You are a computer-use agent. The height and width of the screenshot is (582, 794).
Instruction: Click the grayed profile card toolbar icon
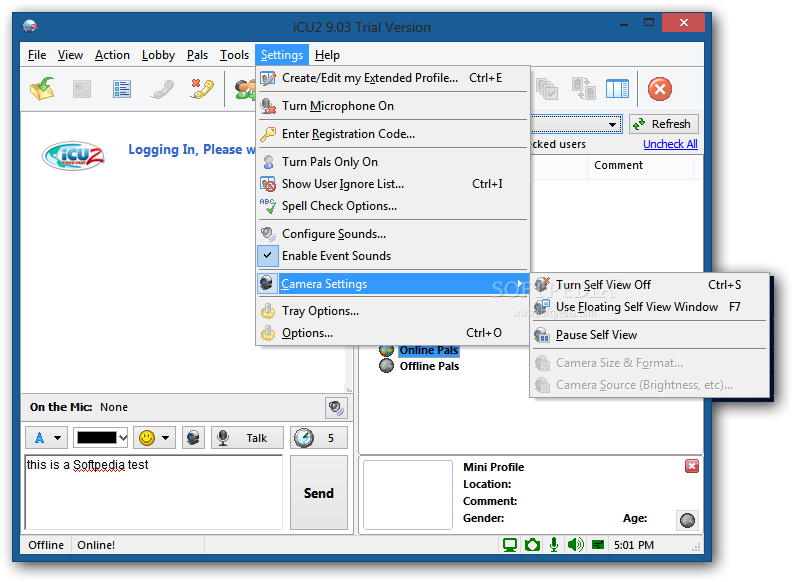[x=82, y=89]
